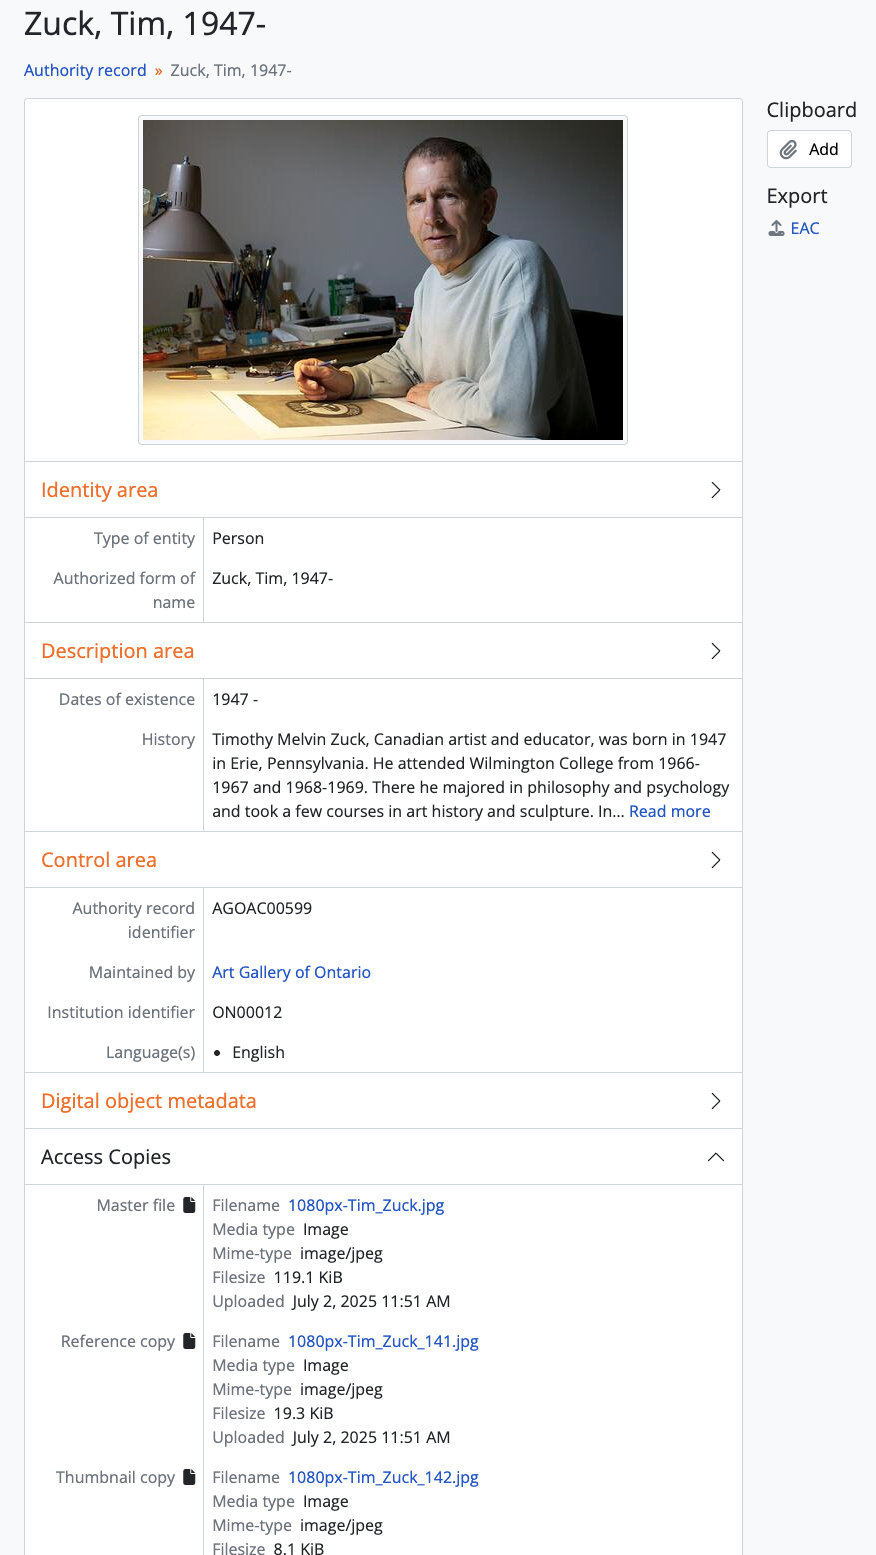Click the Thumbnail copy document icon
The width and height of the screenshot is (876, 1555).
tap(190, 1477)
